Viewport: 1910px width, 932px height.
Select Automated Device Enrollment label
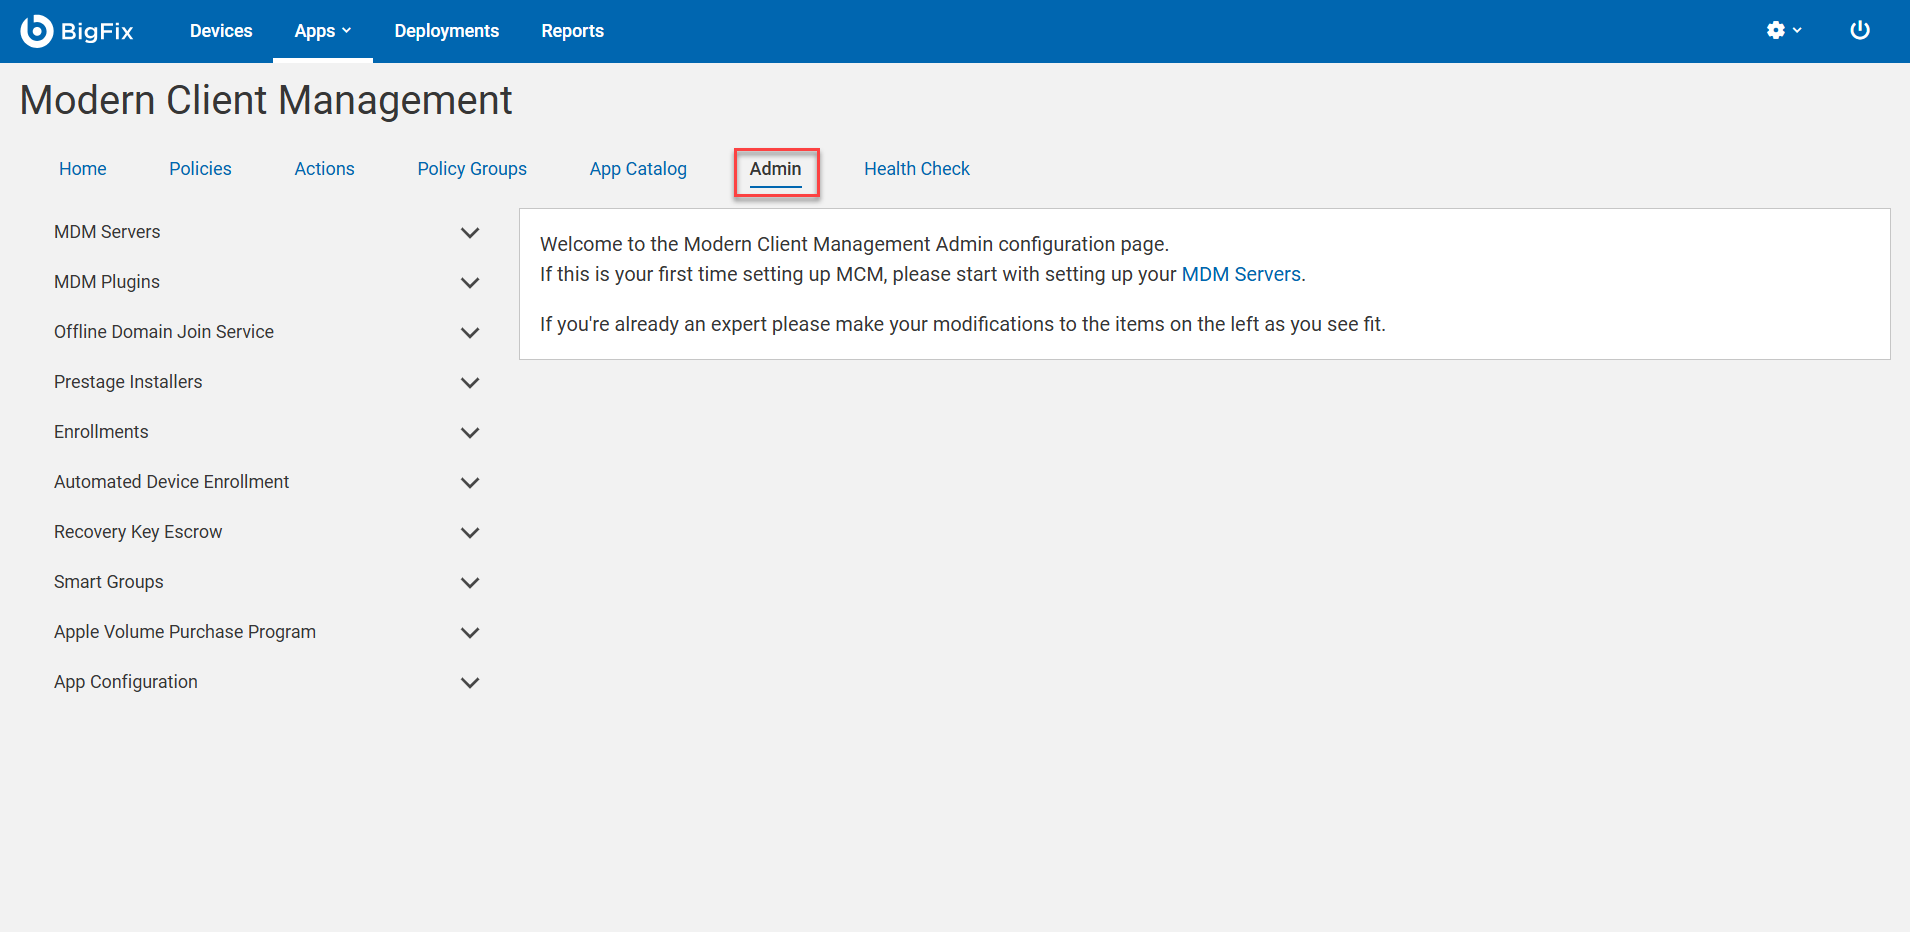(x=172, y=482)
